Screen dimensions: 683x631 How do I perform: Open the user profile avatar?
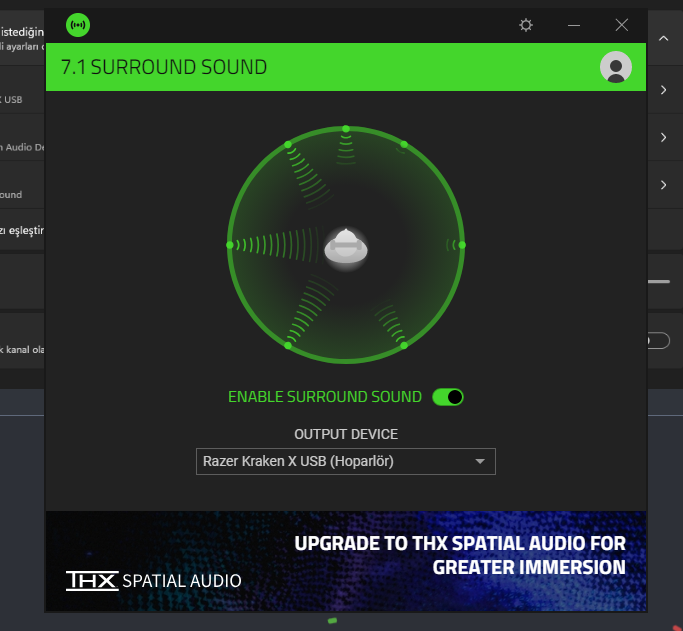pos(615,67)
